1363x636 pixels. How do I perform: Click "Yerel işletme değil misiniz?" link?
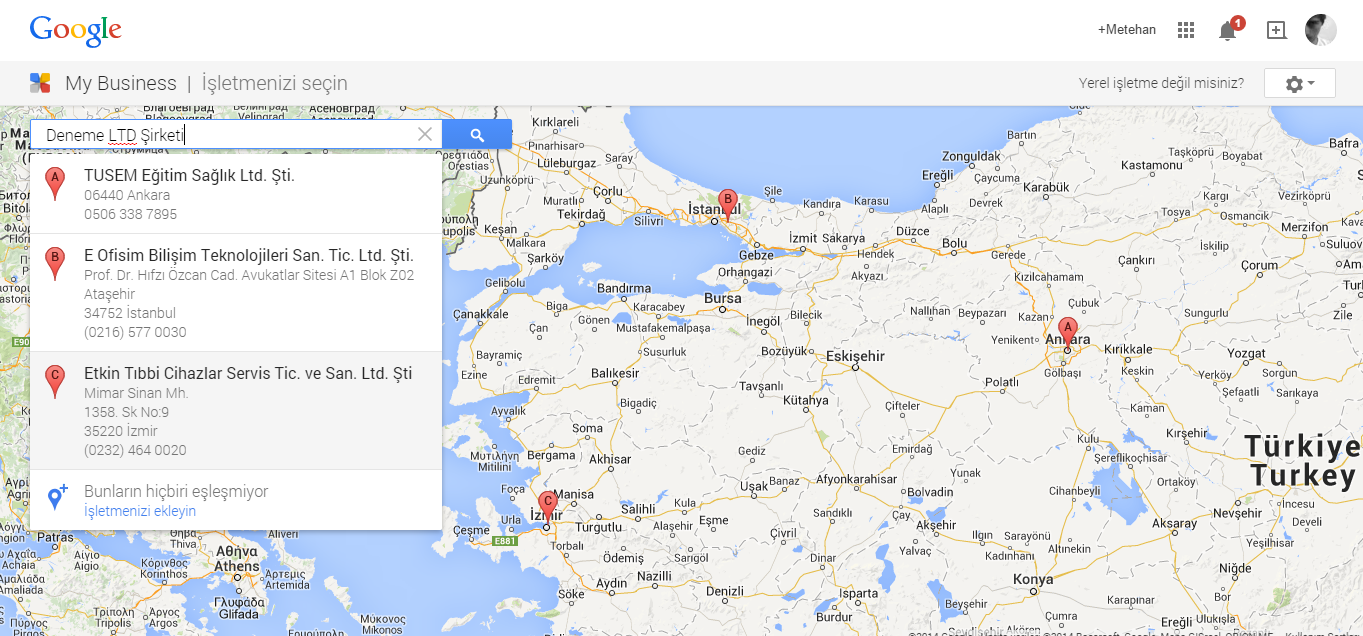pyautogui.click(x=1161, y=83)
